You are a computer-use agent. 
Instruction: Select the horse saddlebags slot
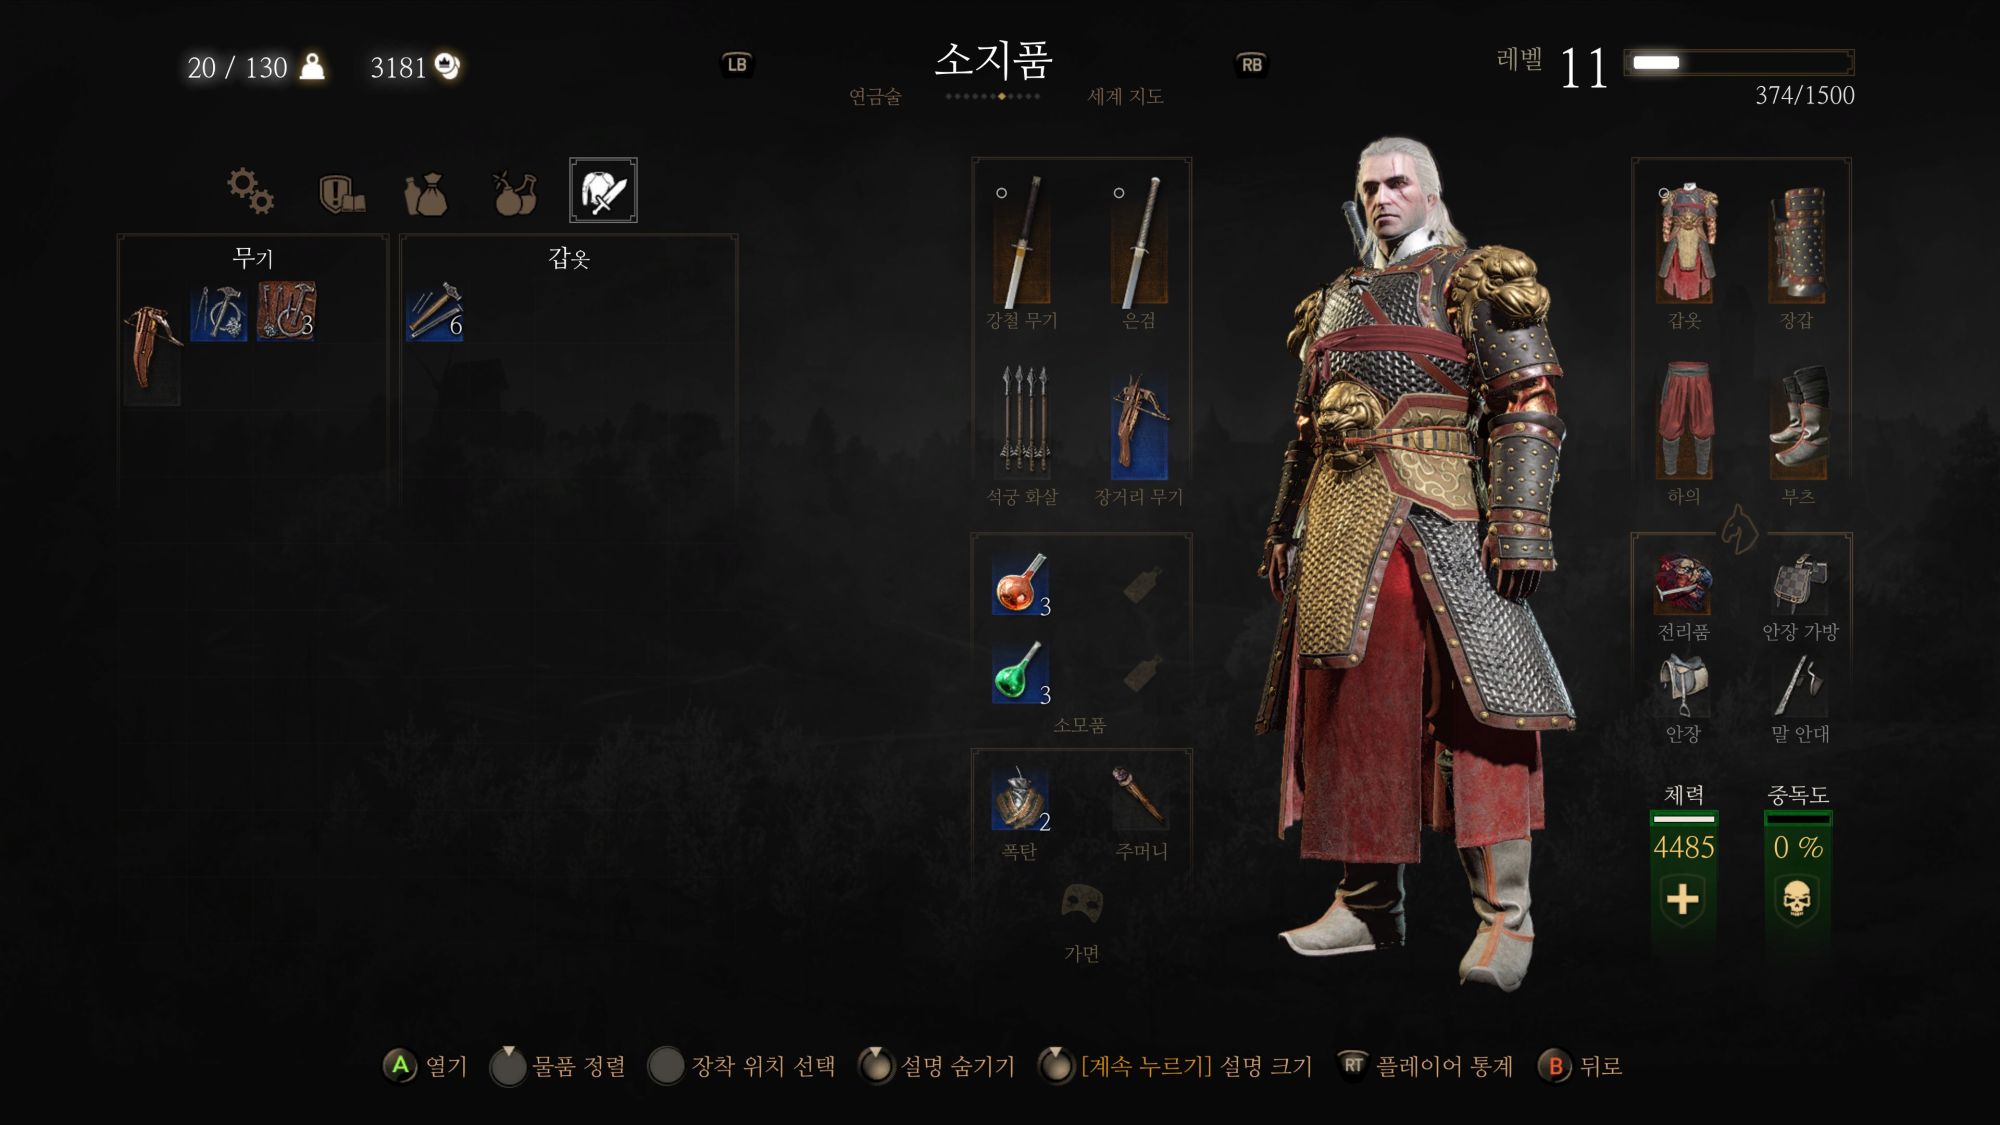tap(1799, 584)
